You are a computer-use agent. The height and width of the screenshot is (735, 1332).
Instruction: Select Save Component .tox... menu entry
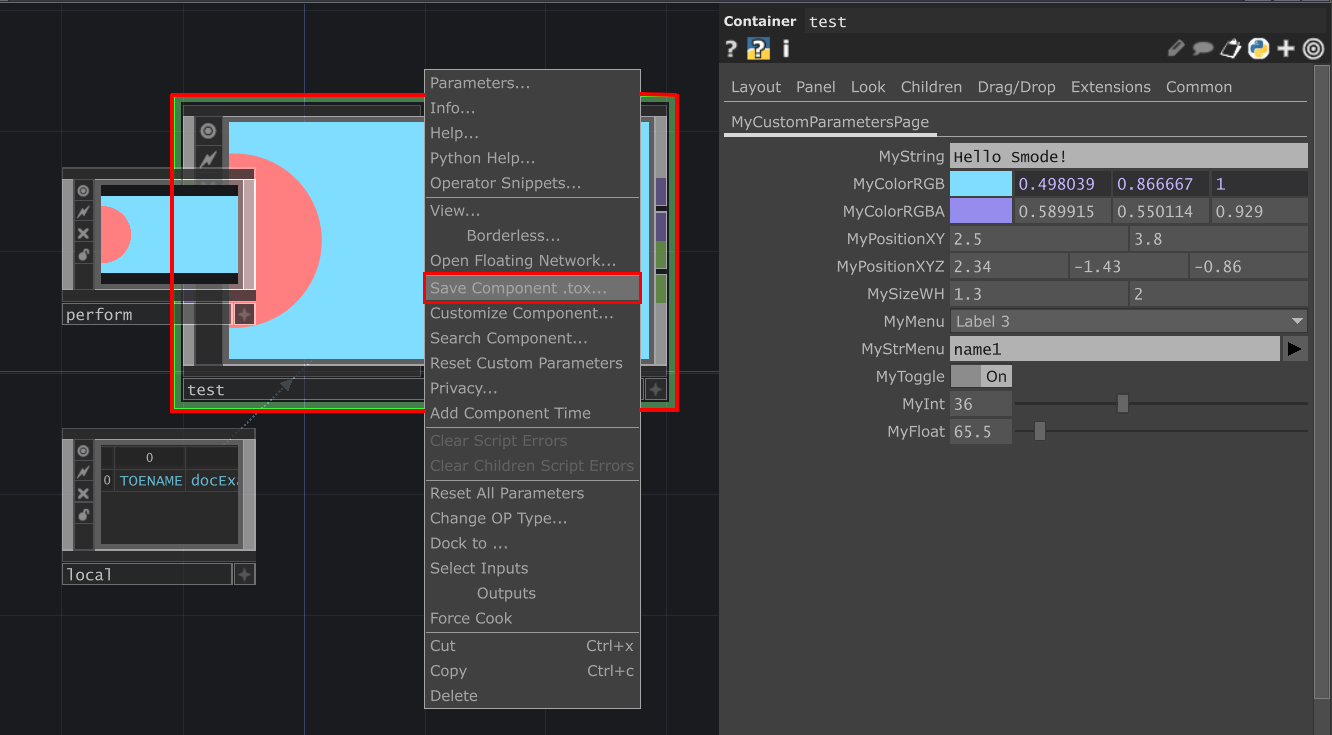532,288
